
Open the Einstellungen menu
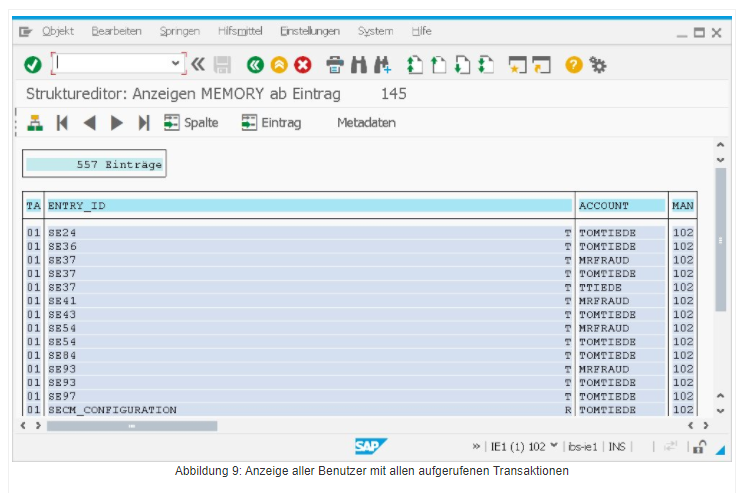coord(309,31)
